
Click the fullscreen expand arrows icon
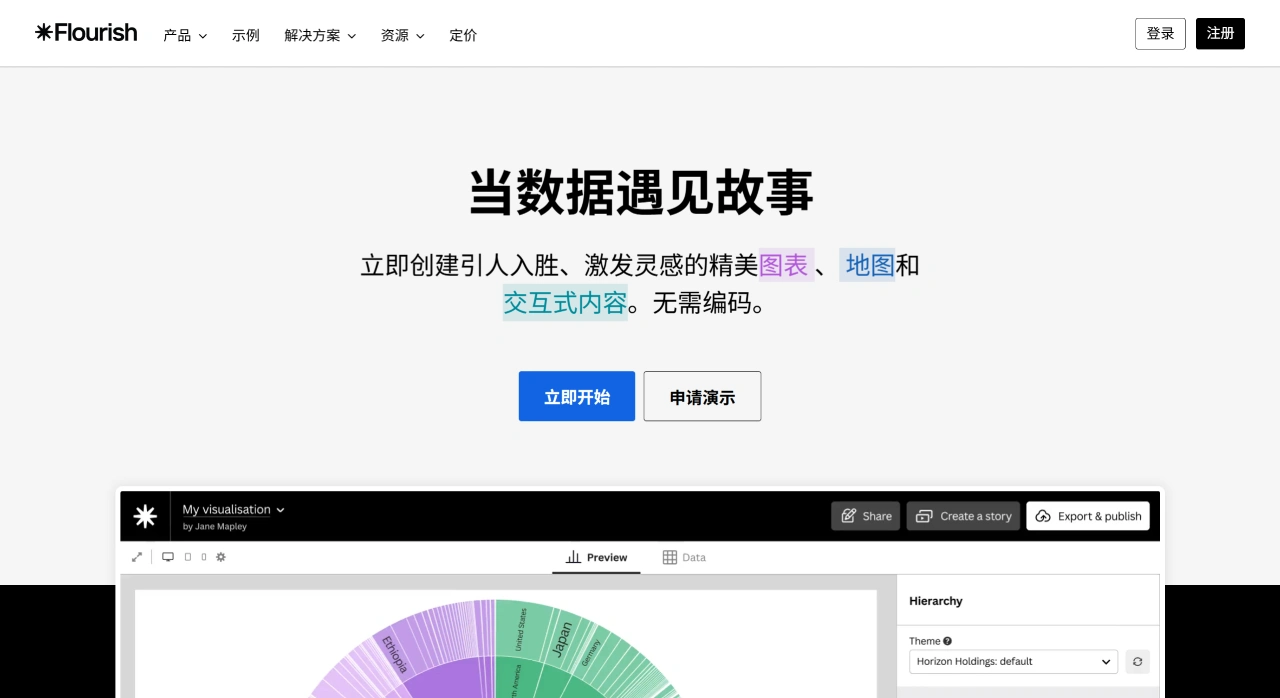pyautogui.click(x=137, y=557)
